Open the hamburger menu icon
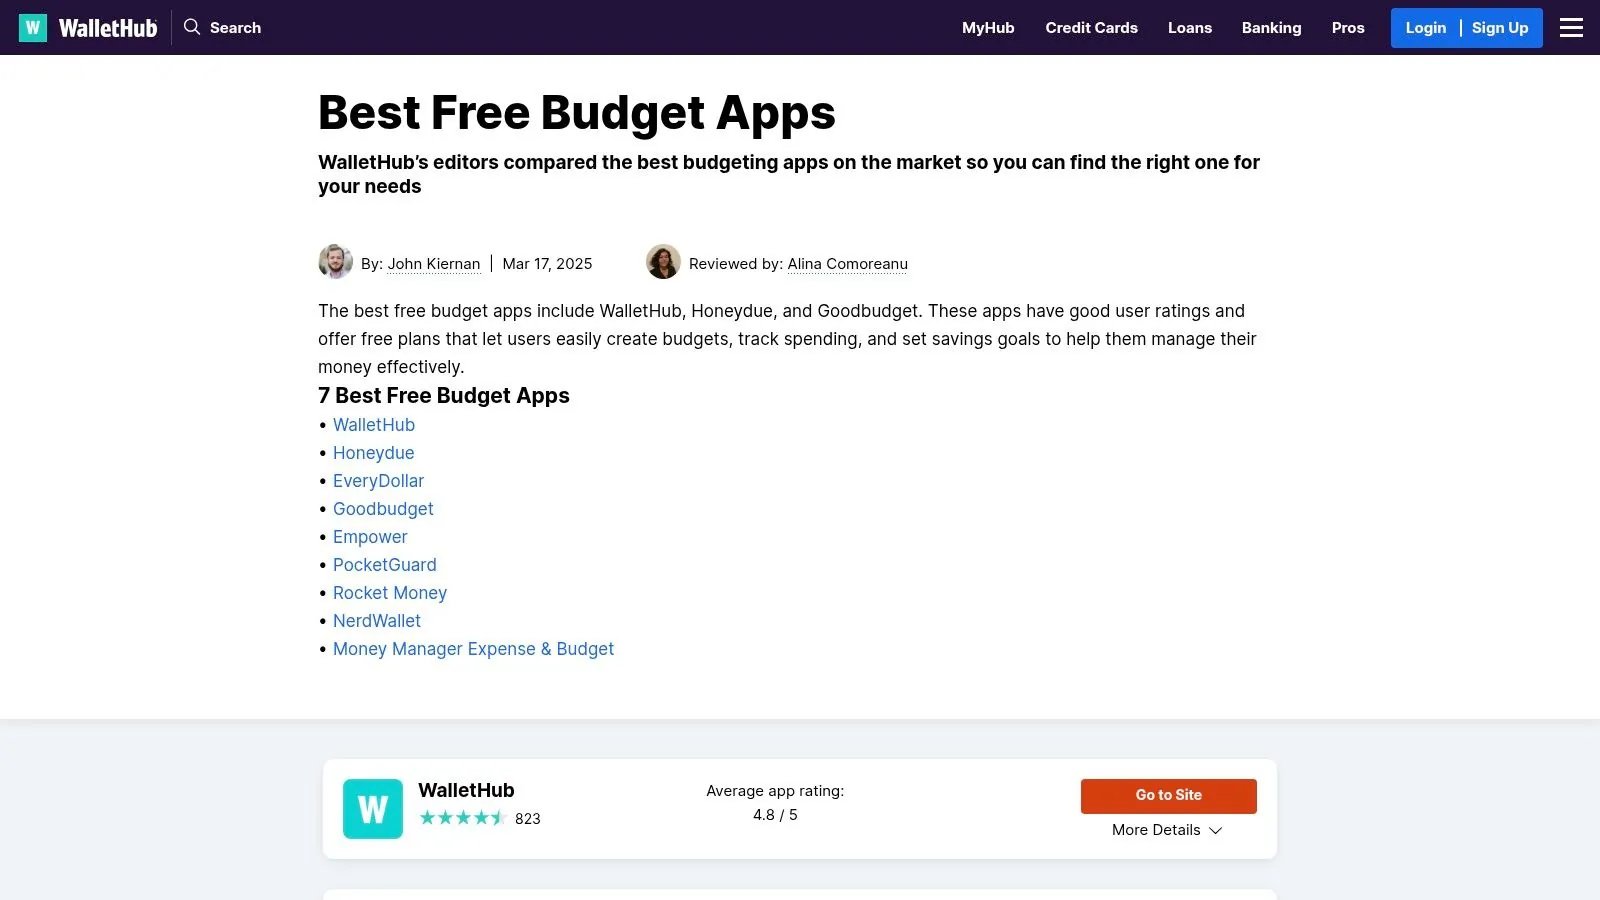Viewport: 1600px width, 900px height. click(x=1571, y=28)
